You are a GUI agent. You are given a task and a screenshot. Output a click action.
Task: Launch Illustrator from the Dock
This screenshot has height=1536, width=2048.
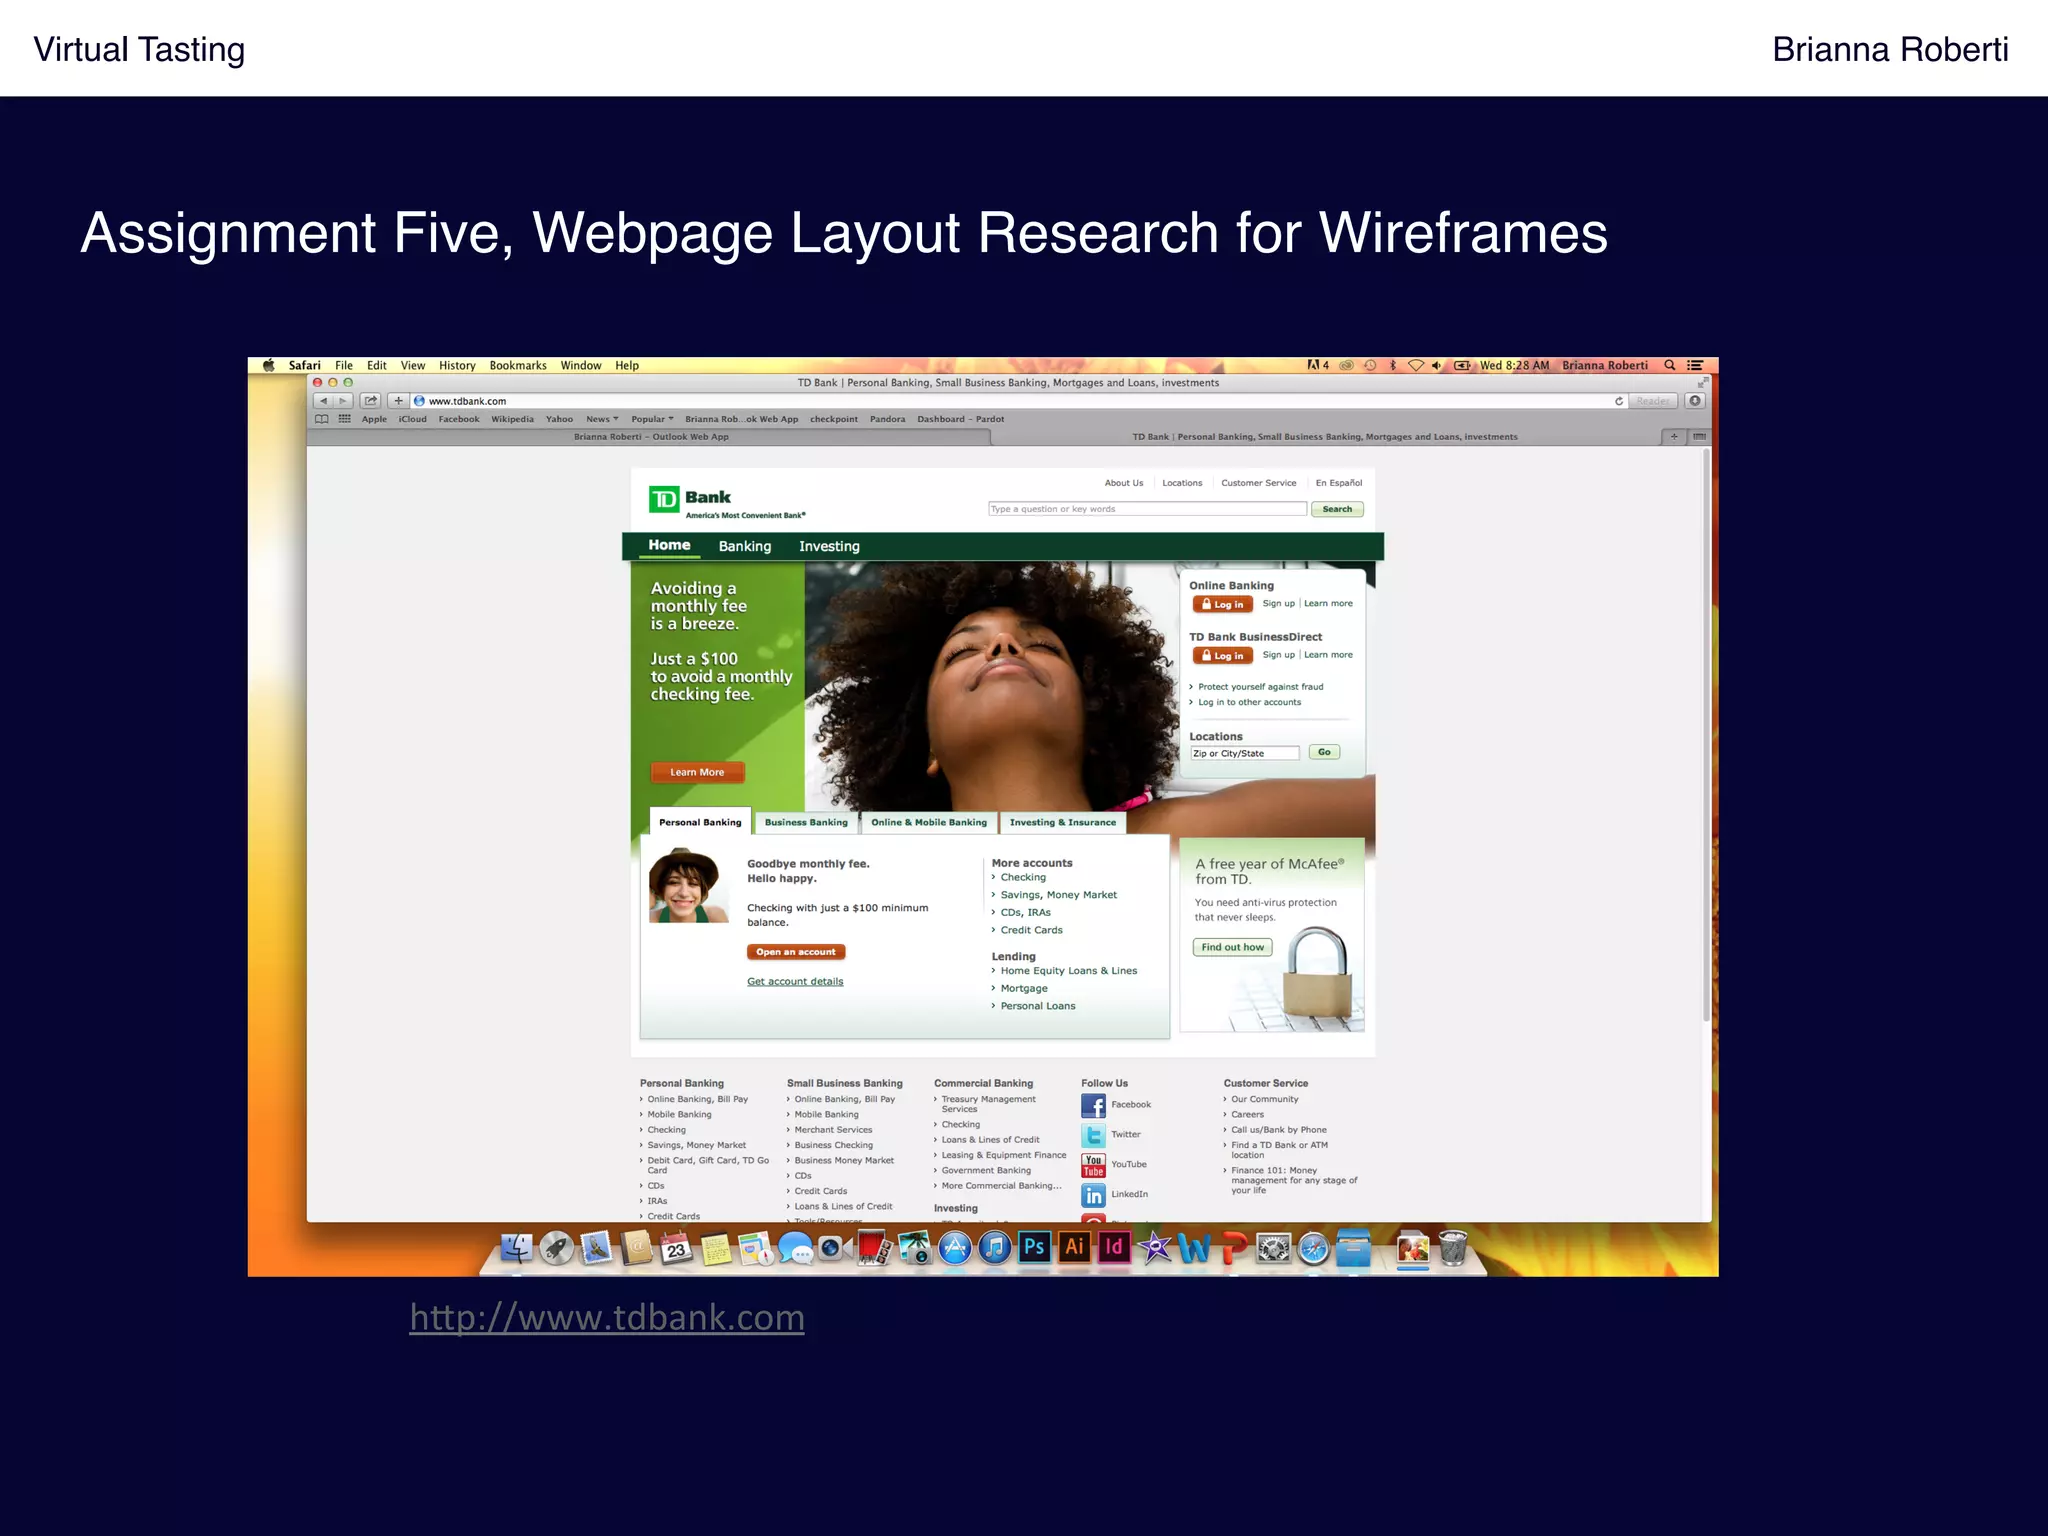[1074, 1247]
